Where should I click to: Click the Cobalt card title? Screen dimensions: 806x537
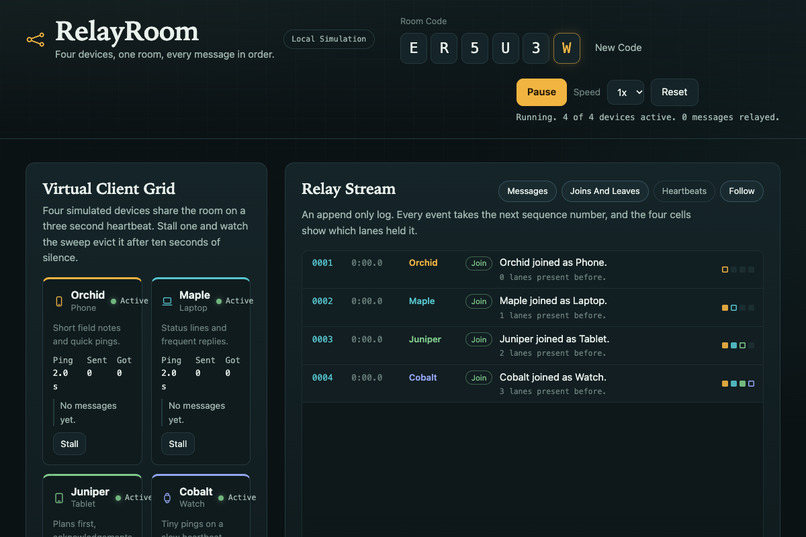click(x=196, y=492)
